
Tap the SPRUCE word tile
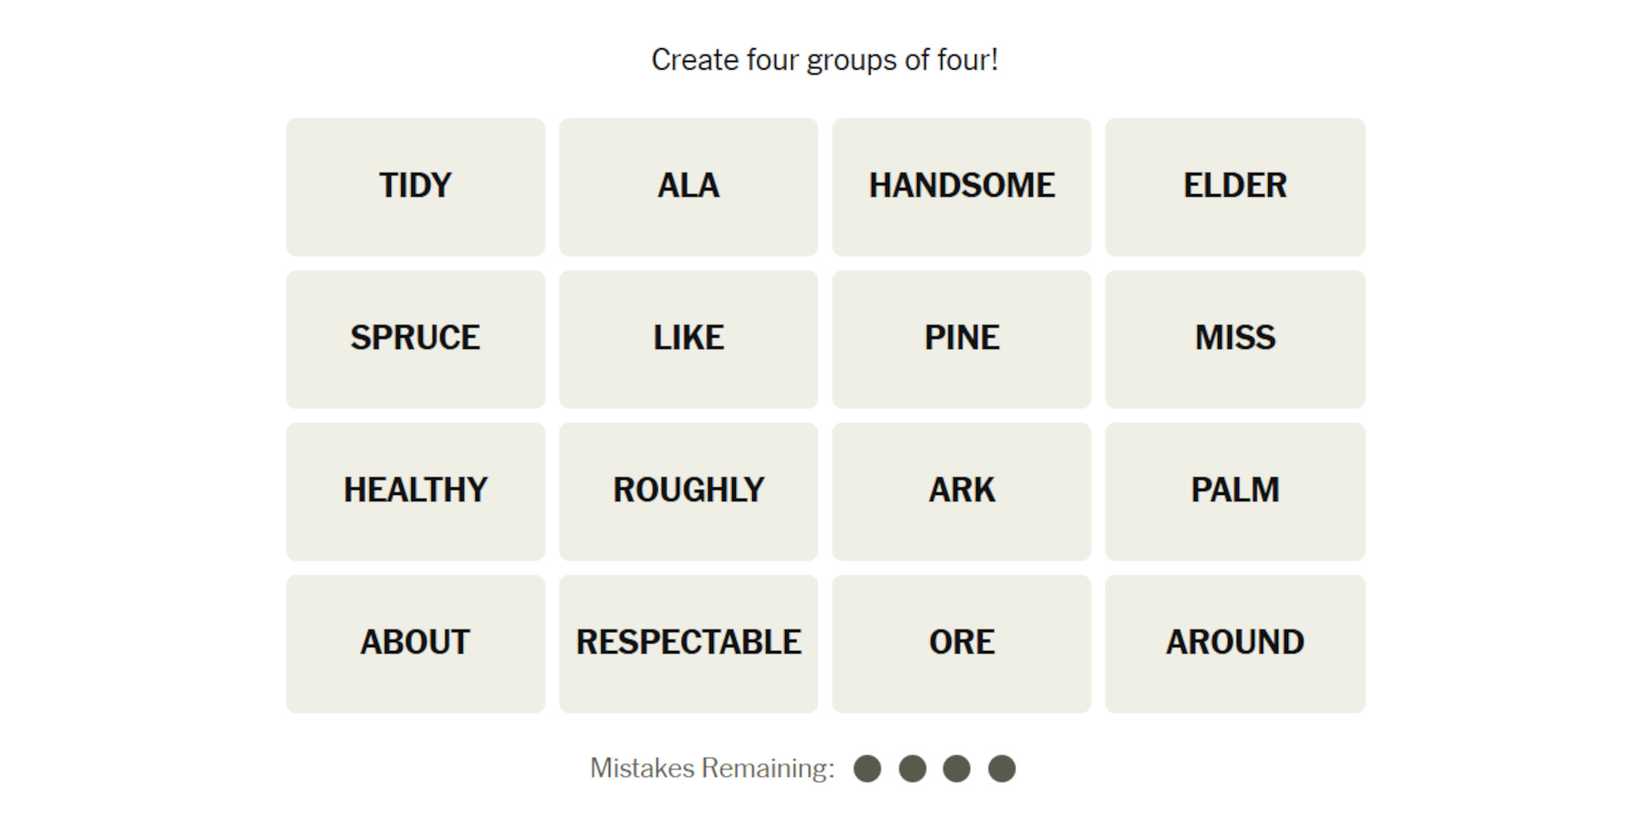pyautogui.click(x=415, y=338)
